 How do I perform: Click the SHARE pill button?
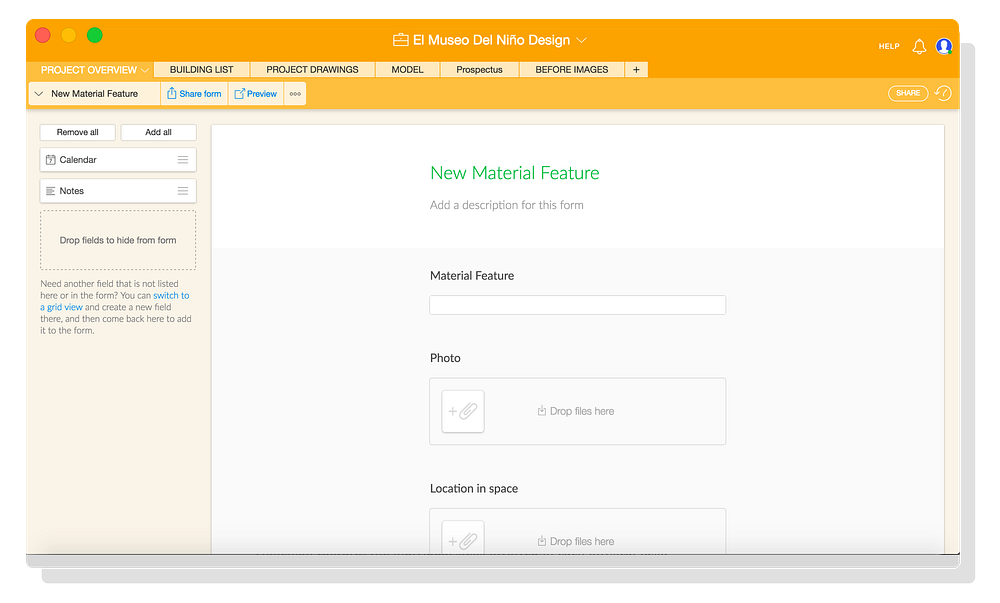[908, 93]
